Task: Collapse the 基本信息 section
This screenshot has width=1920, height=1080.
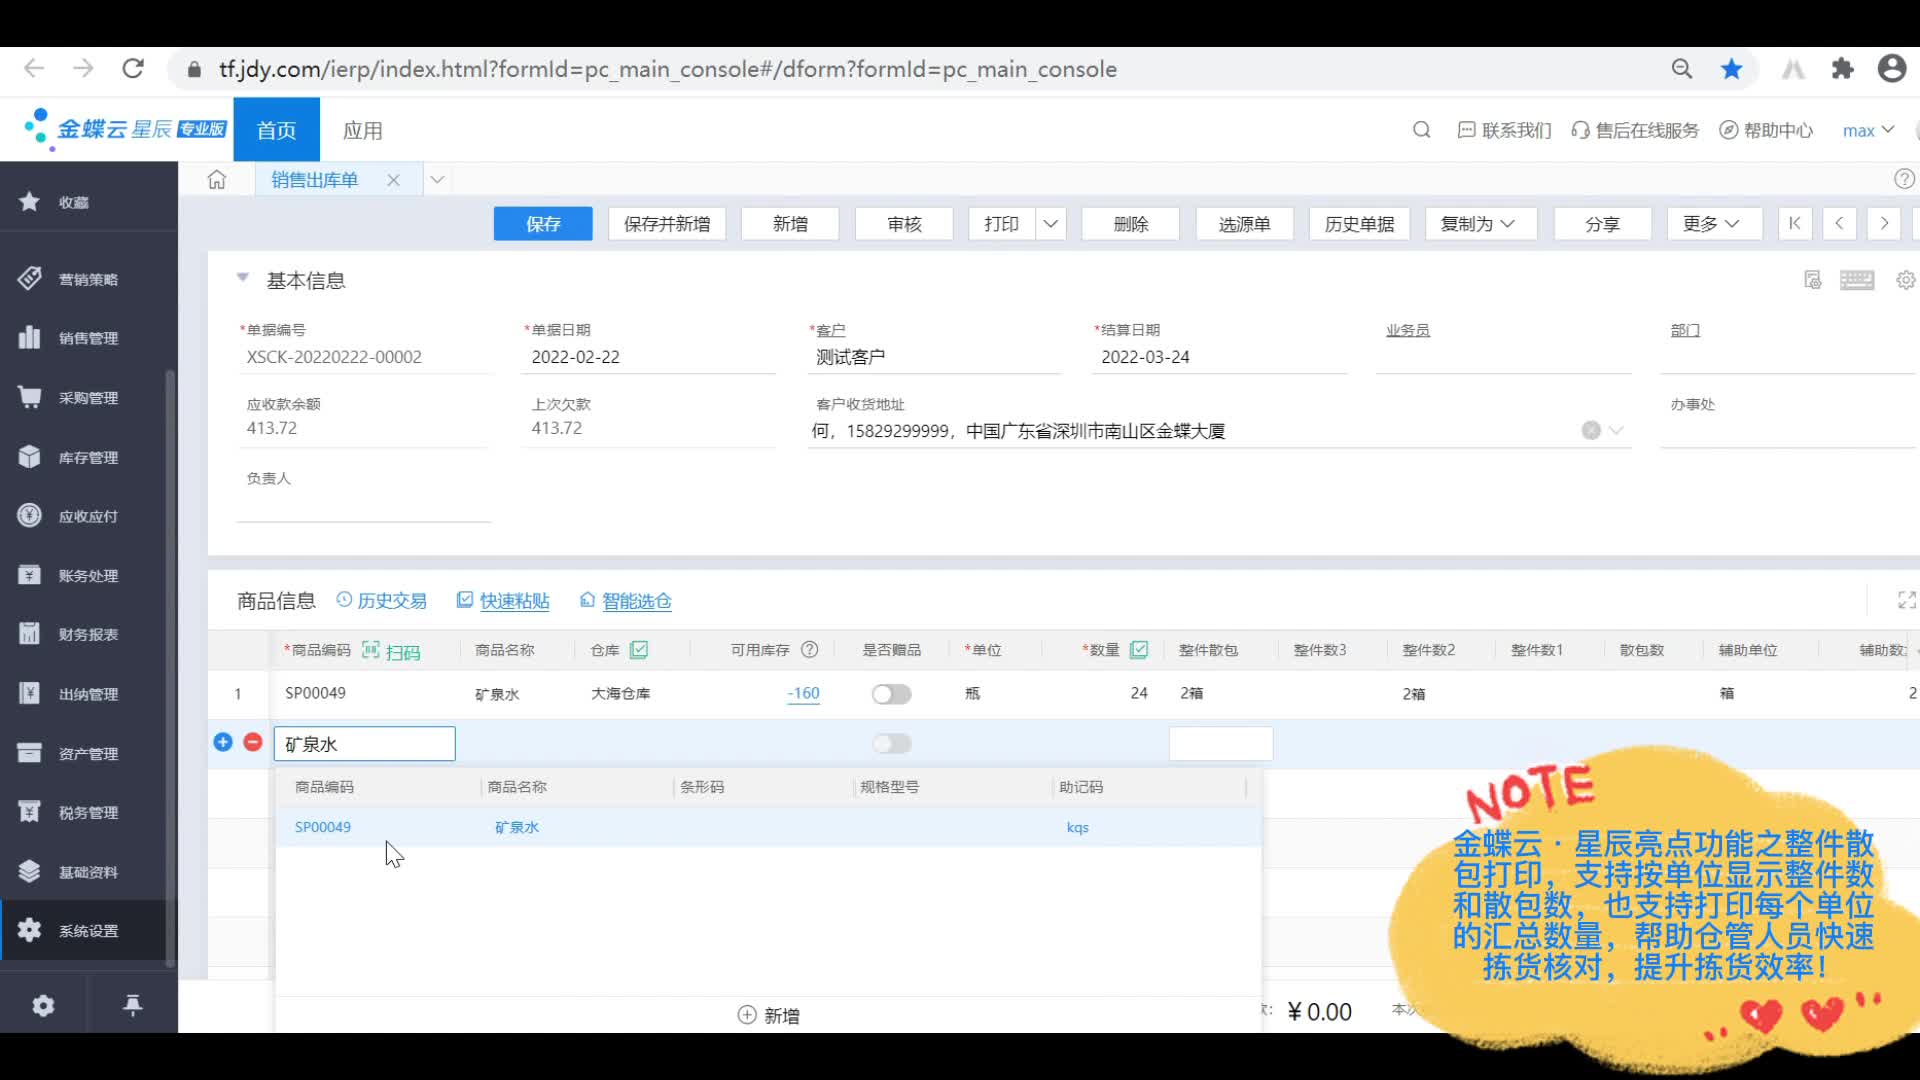Action: coord(242,278)
